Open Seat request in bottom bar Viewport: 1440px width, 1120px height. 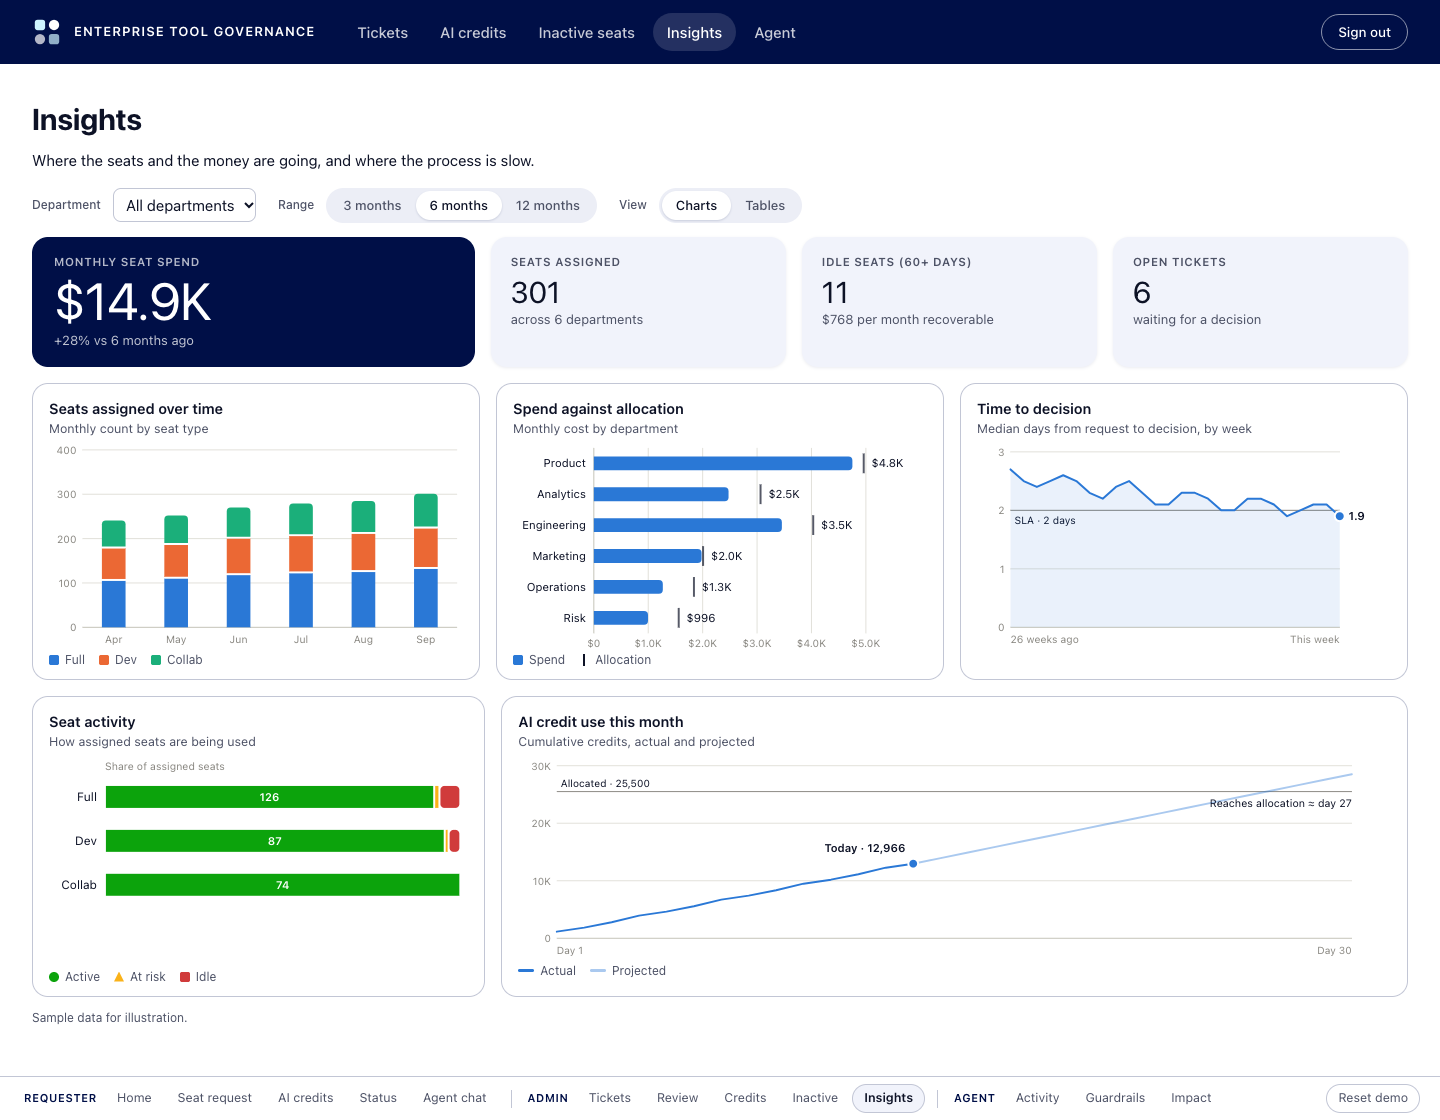[x=215, y=1098]
